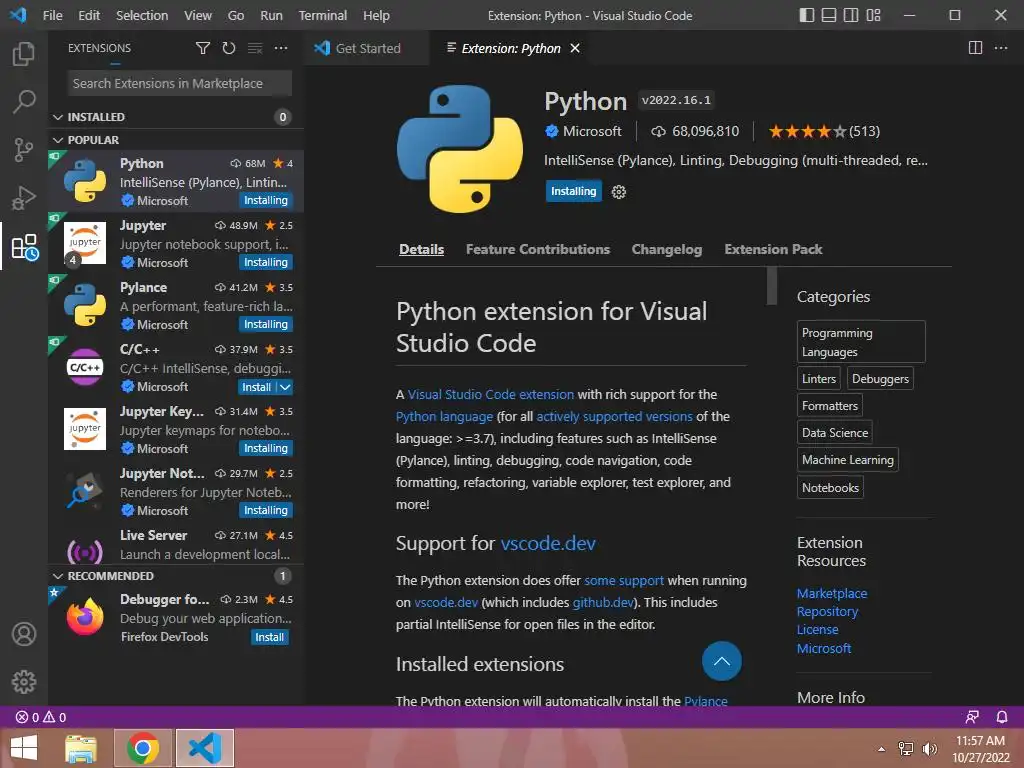
Task: Switch to the Get Started tab
Action: point(367,48)
